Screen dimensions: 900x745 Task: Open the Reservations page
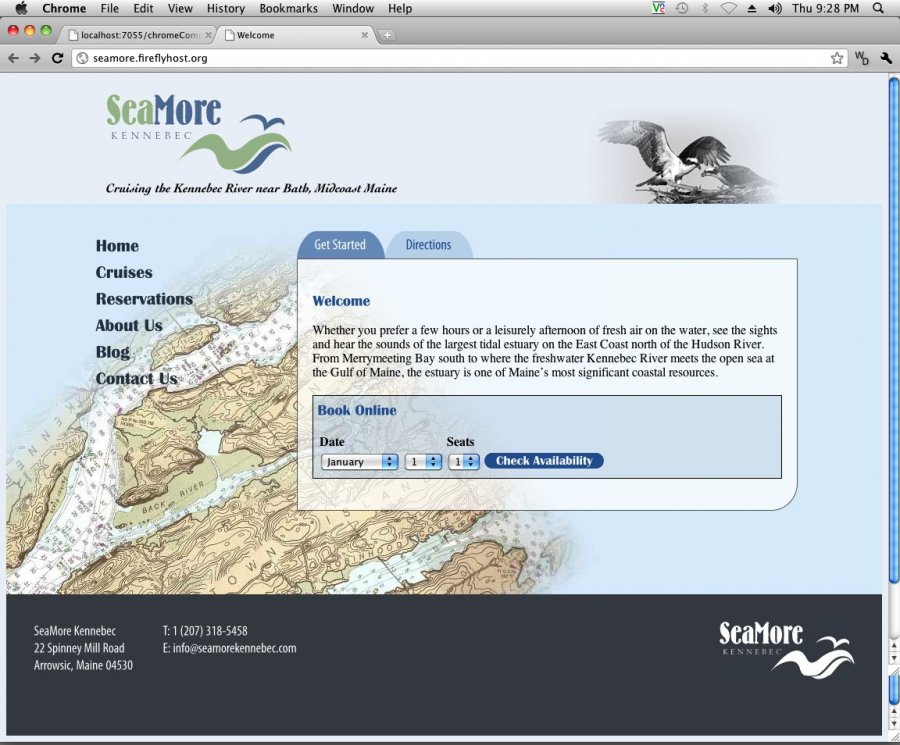144,299
